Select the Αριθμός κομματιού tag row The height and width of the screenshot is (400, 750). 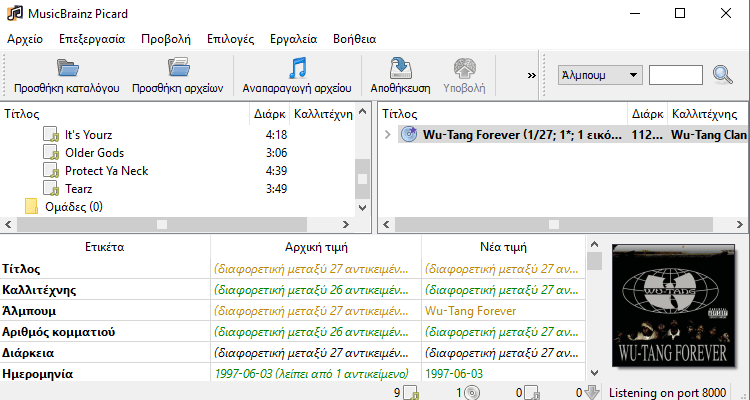(x=293, y=332)
